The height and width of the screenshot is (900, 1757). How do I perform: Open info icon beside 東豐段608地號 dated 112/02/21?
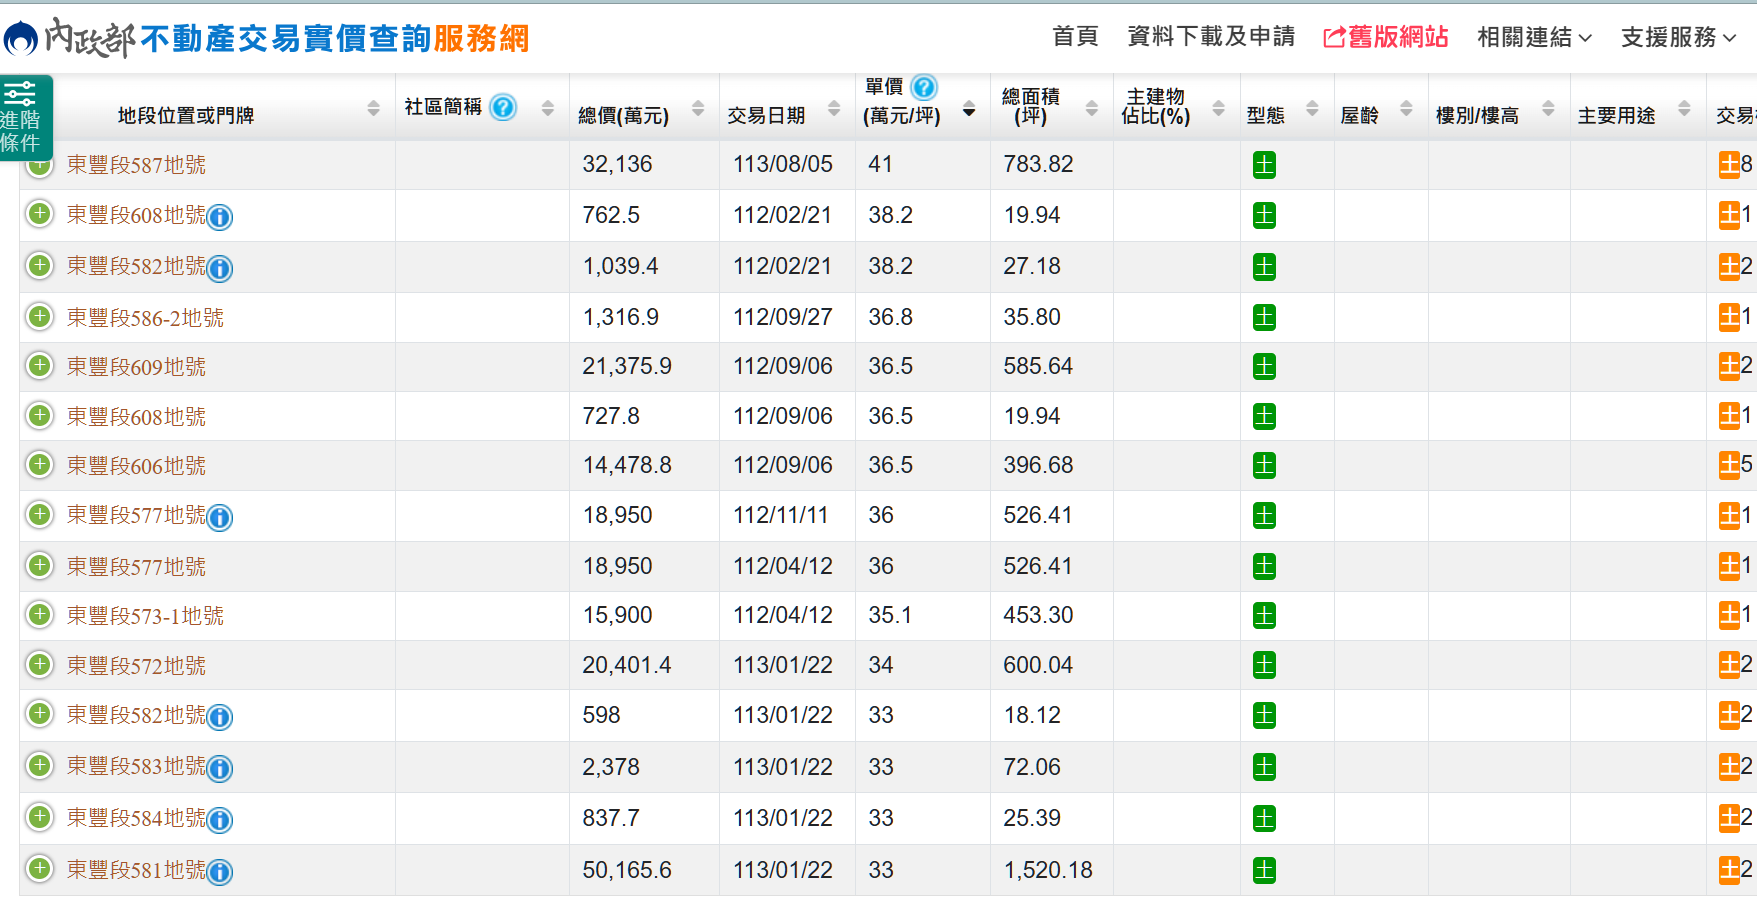[220, 217]
